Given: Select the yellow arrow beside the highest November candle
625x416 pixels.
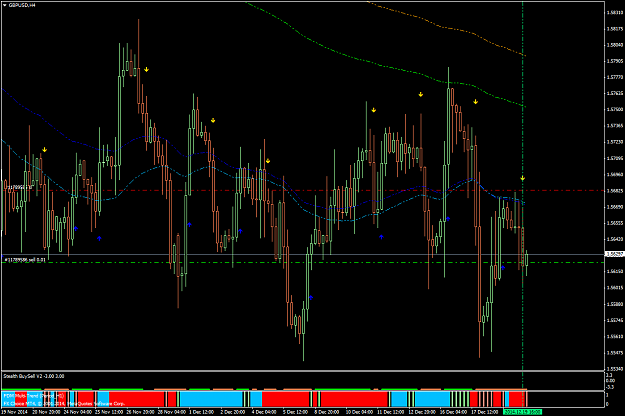Looking at the screenshot, I should [146, 70].
